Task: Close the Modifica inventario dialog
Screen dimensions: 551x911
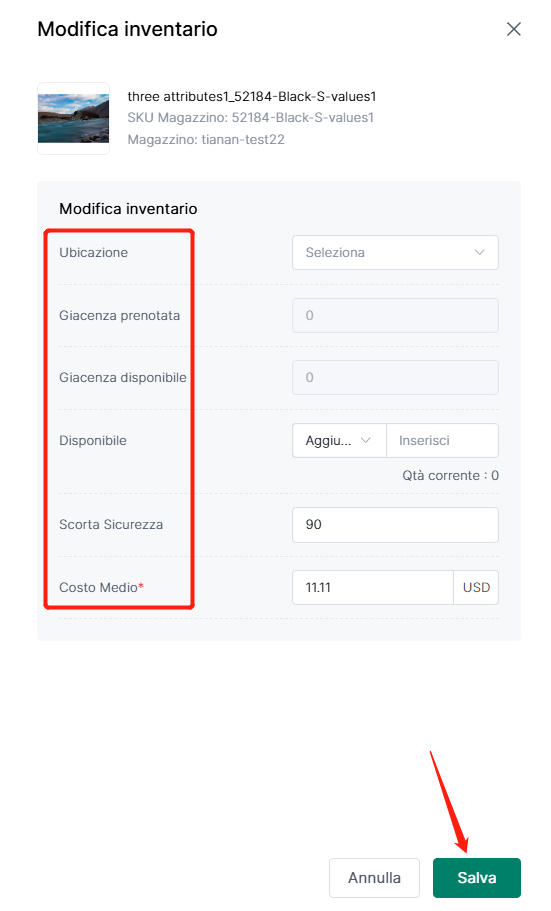Action: click(x=513, y=29)
